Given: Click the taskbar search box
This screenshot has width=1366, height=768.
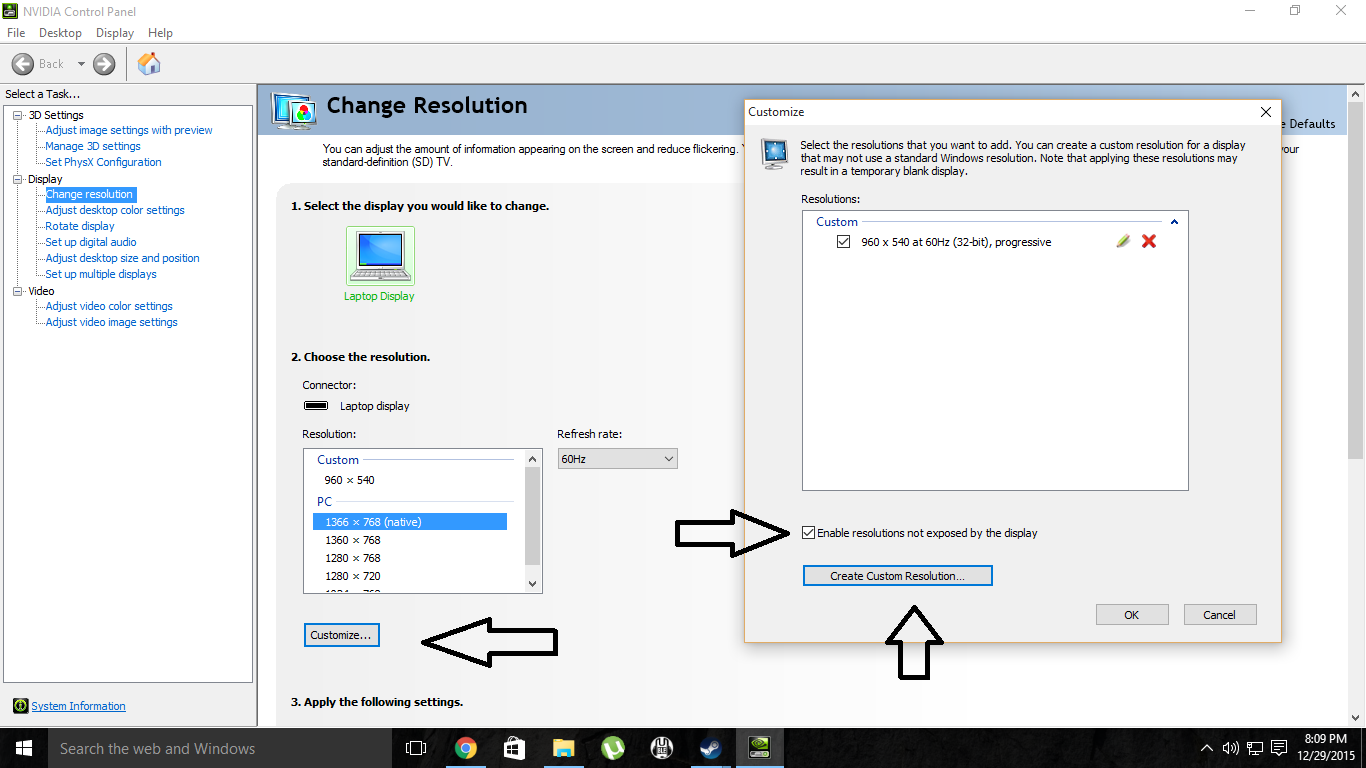Looking at the screenshot, I should point(220,748).
